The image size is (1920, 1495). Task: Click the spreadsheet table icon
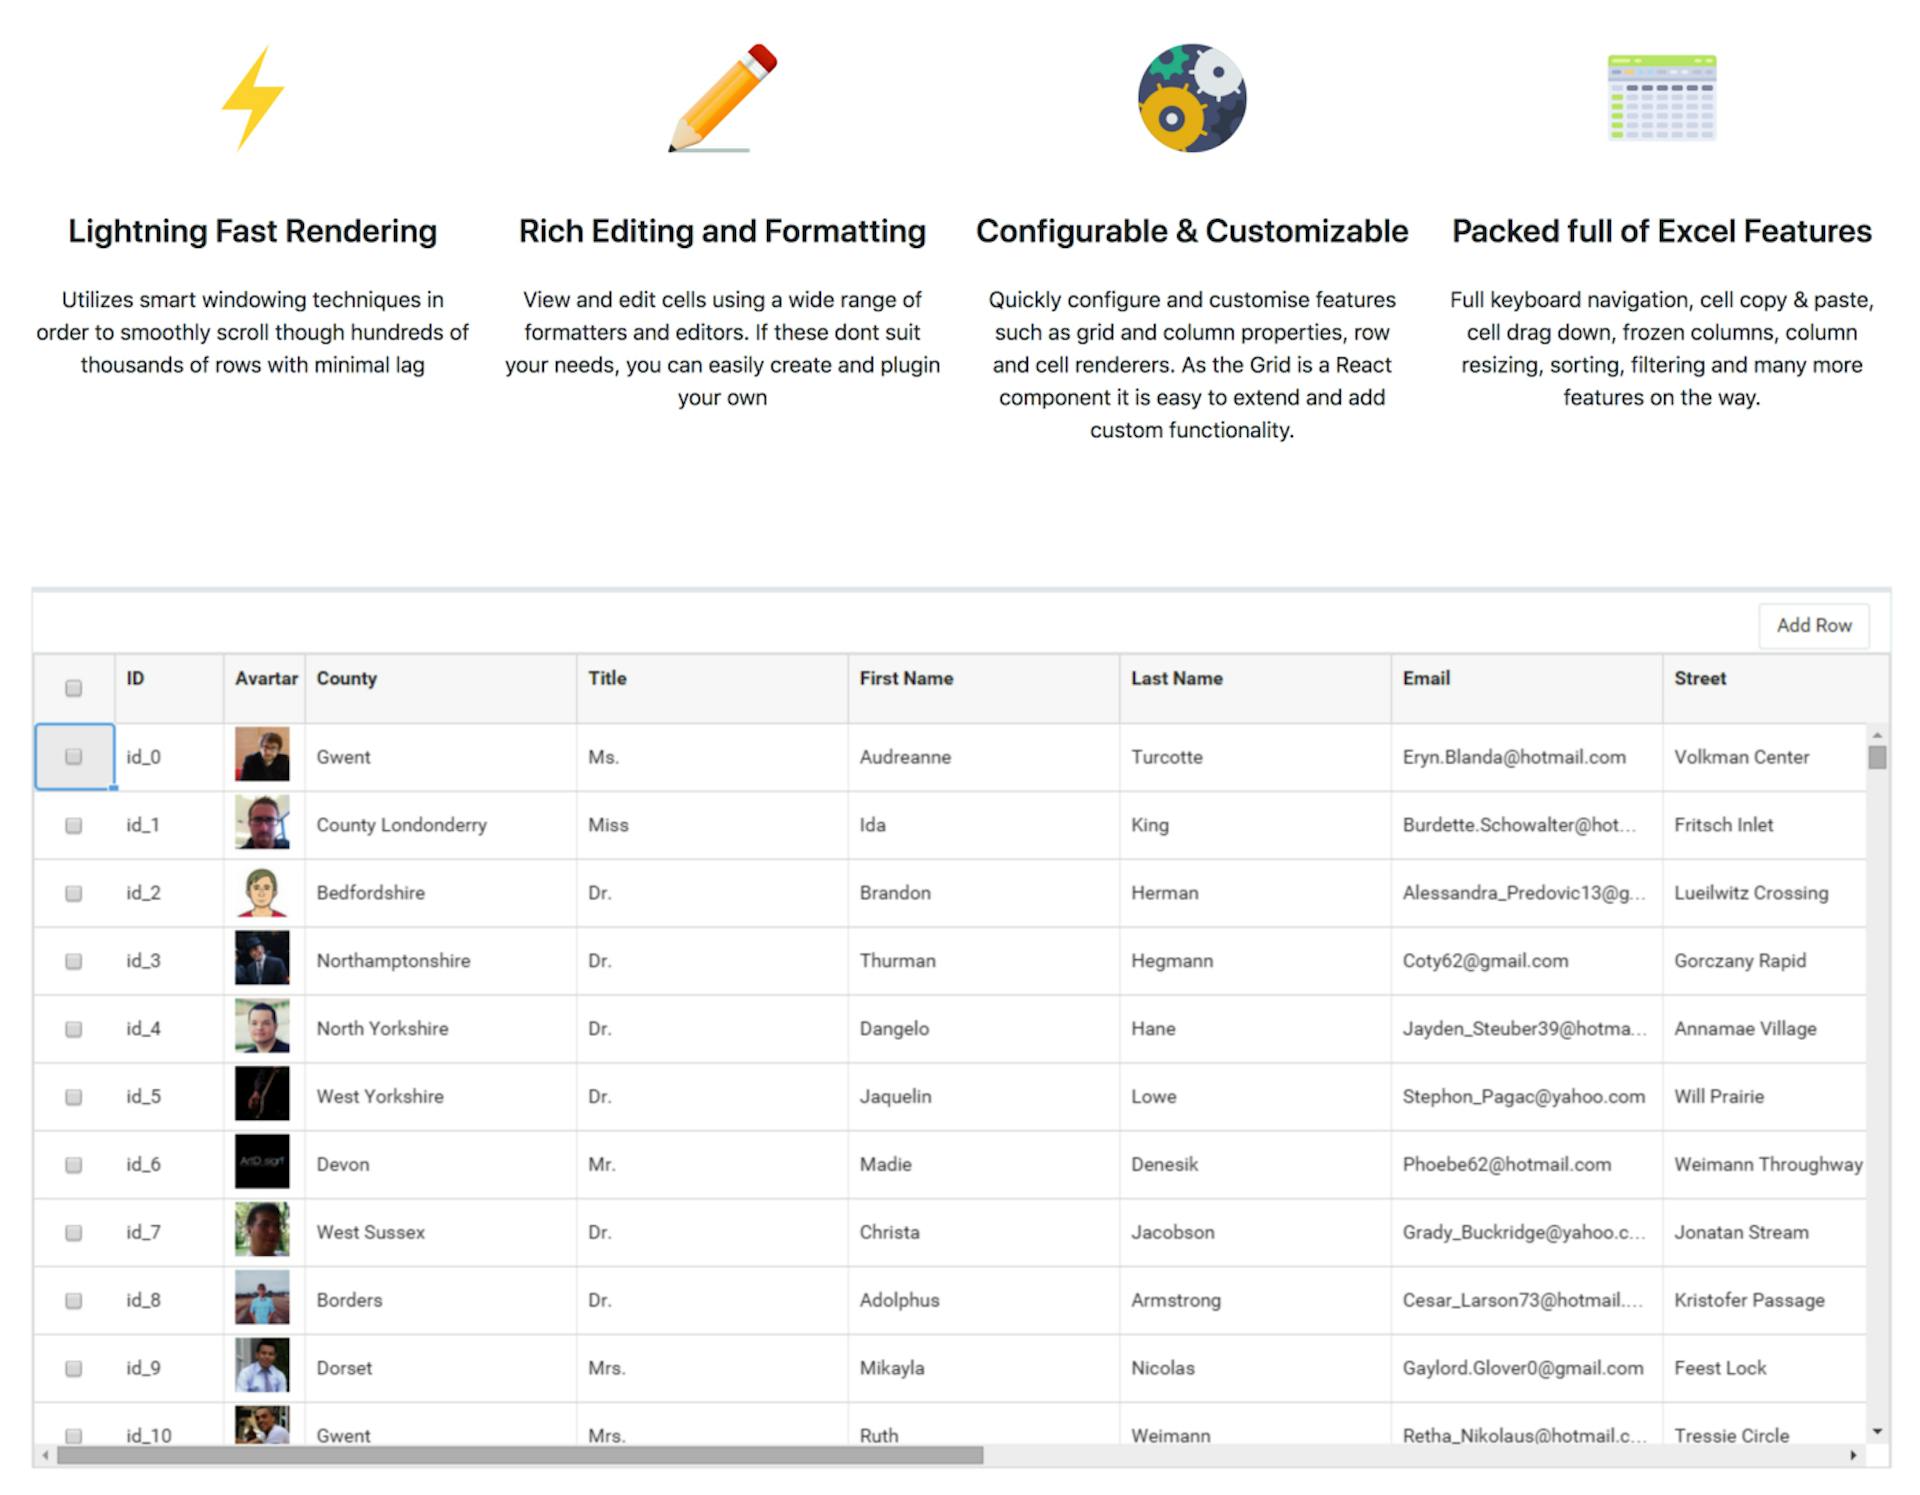(1661, 98)
